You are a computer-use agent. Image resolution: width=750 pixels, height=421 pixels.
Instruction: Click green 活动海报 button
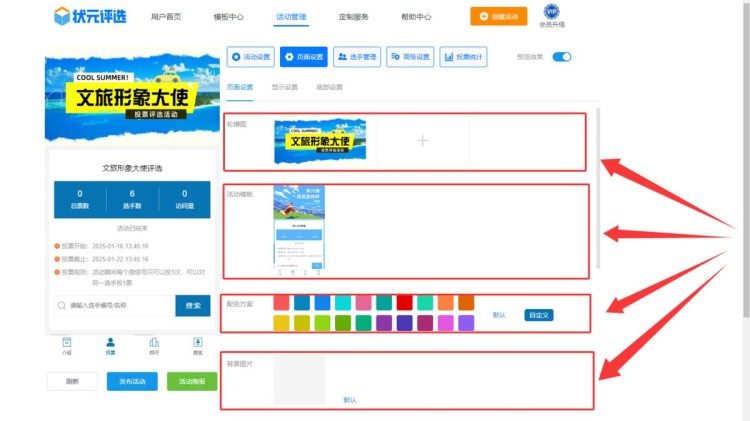(x=192, y=381)
